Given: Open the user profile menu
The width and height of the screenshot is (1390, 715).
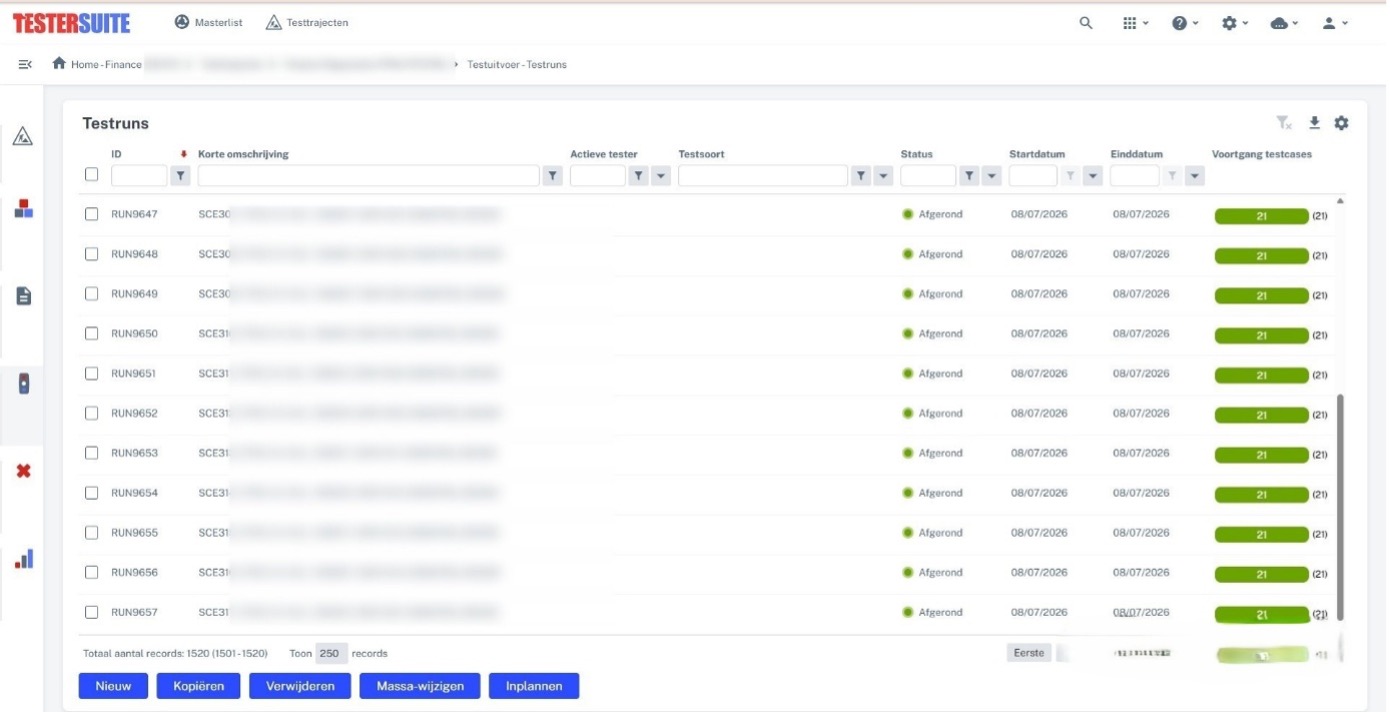Looking at the screenshot, I should click(x=1335, y=23).
